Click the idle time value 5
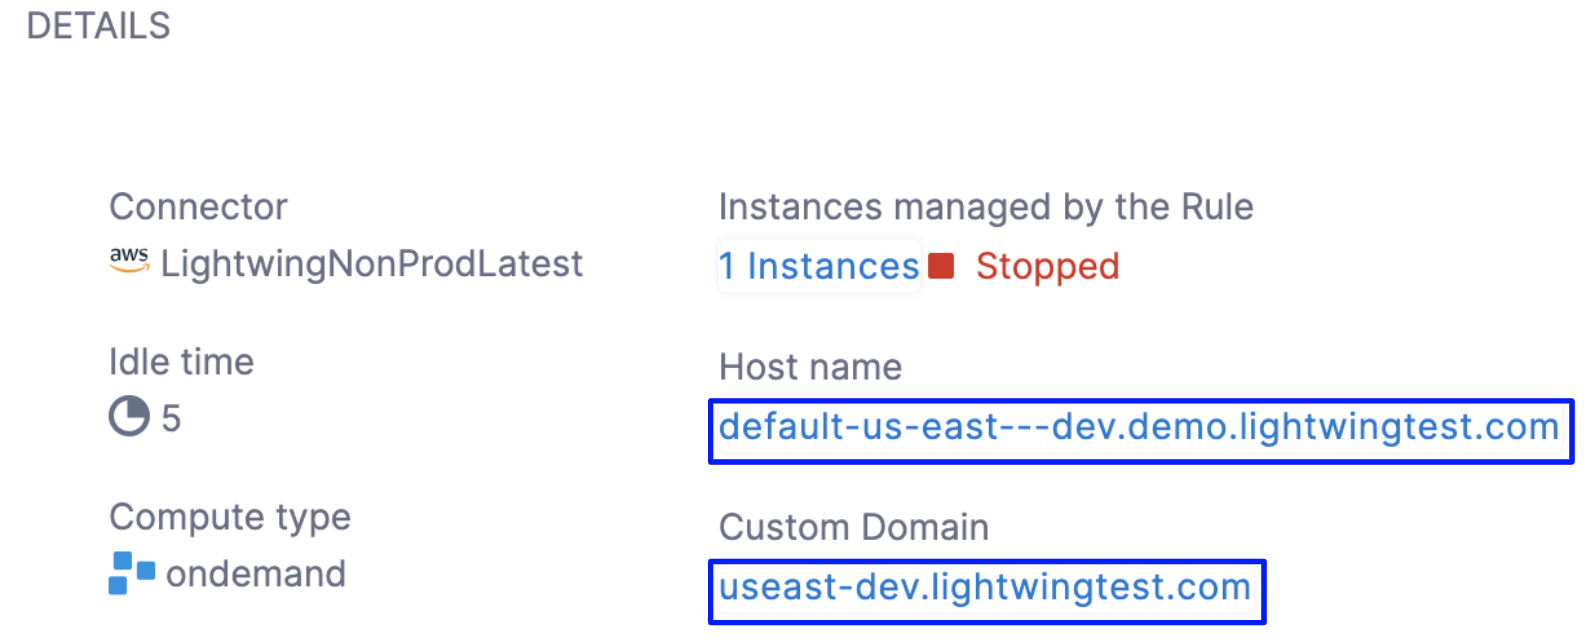The height and width of the screenshot is (642, 1596). pyautogui.click(x=171, y=418)
